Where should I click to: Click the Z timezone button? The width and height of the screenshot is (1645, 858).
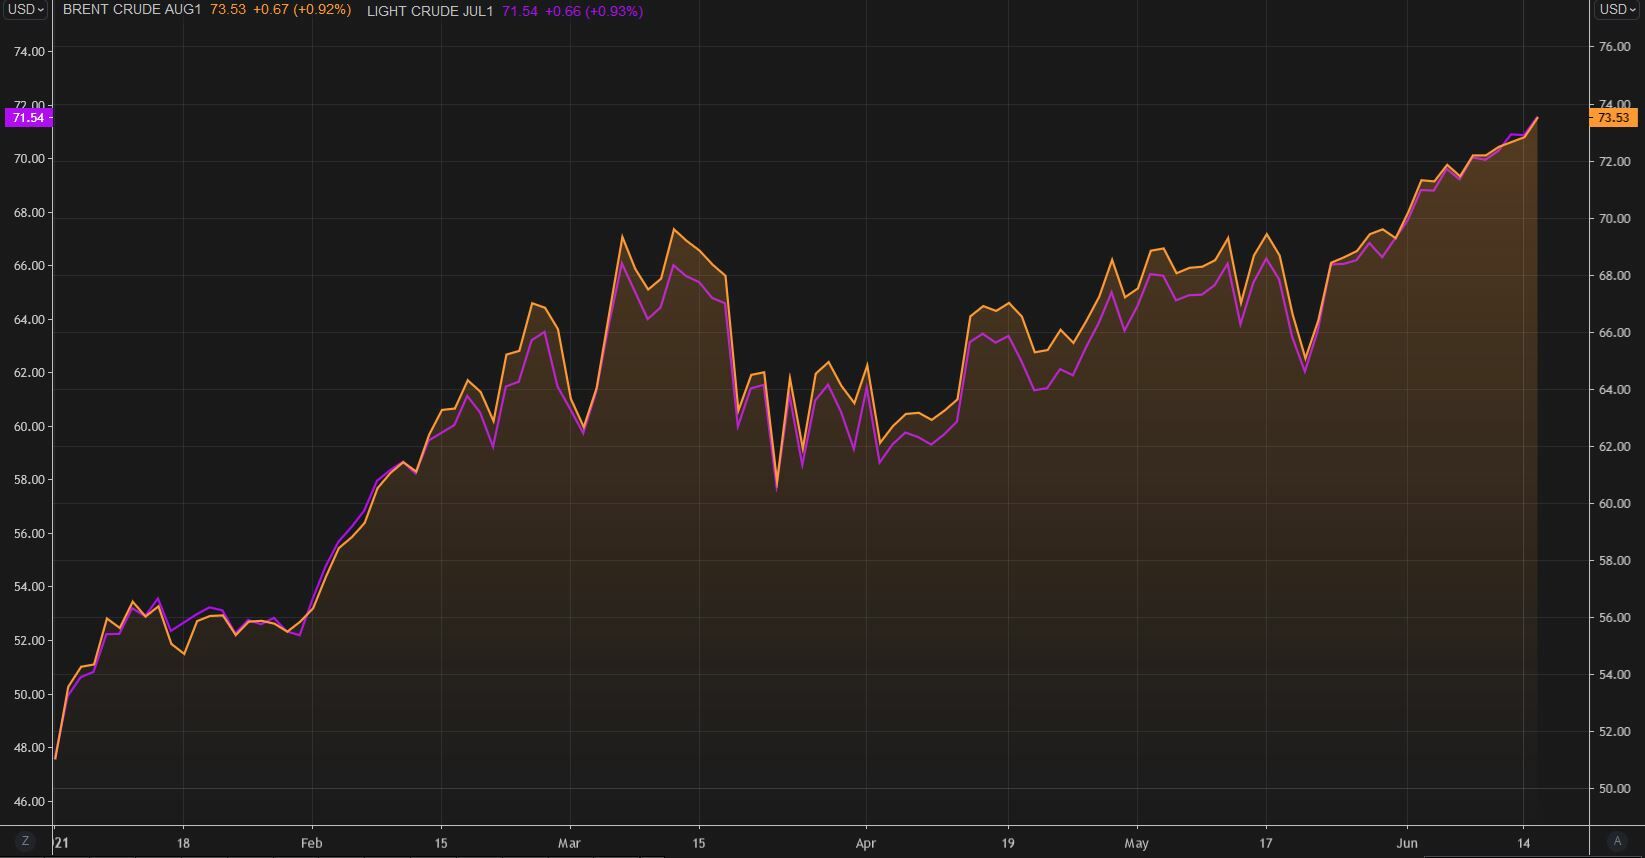point(25,841)
